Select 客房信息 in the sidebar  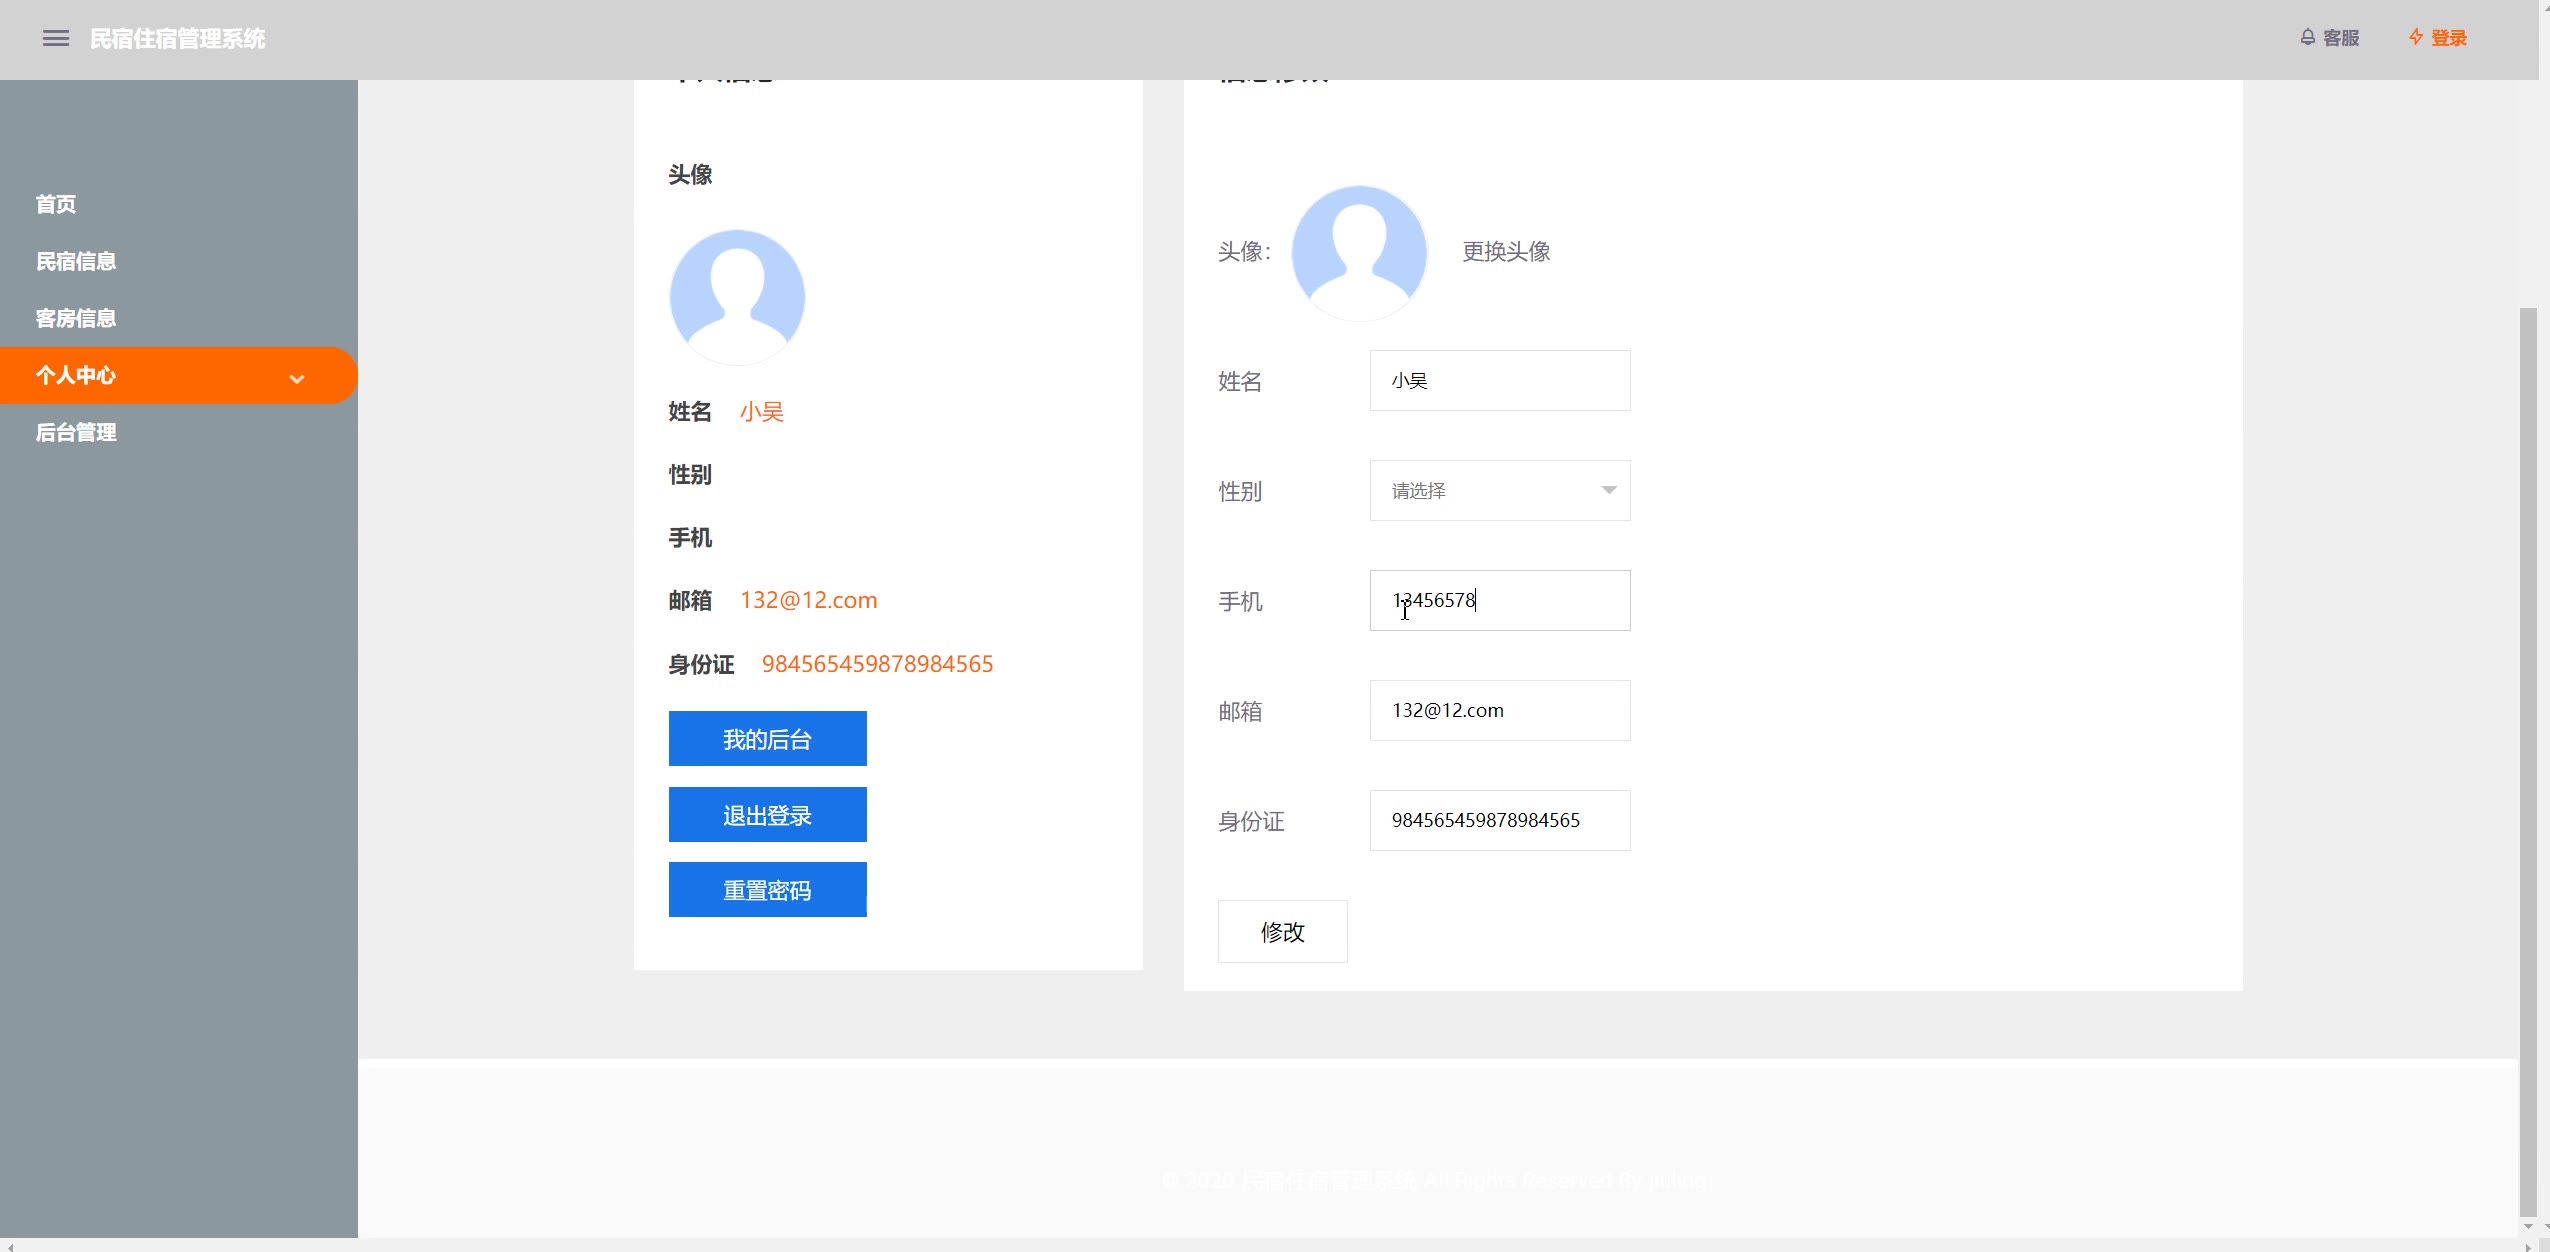pos(76,318)
